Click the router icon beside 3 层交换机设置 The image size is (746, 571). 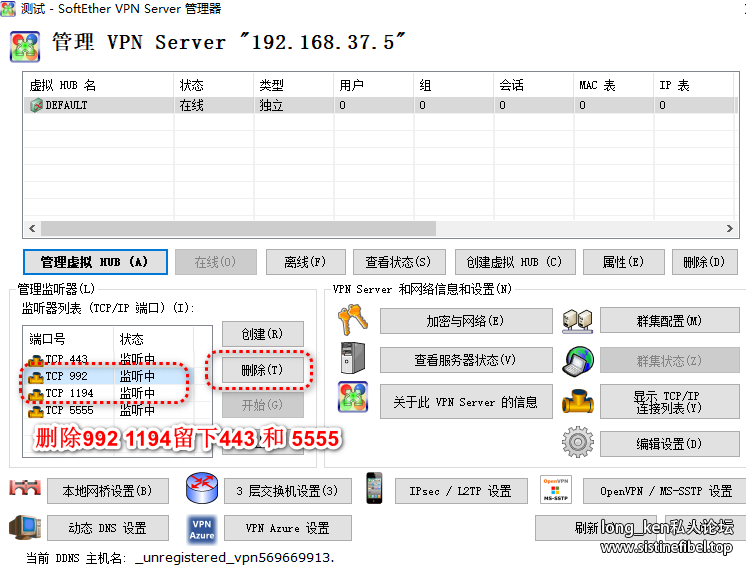202,490
